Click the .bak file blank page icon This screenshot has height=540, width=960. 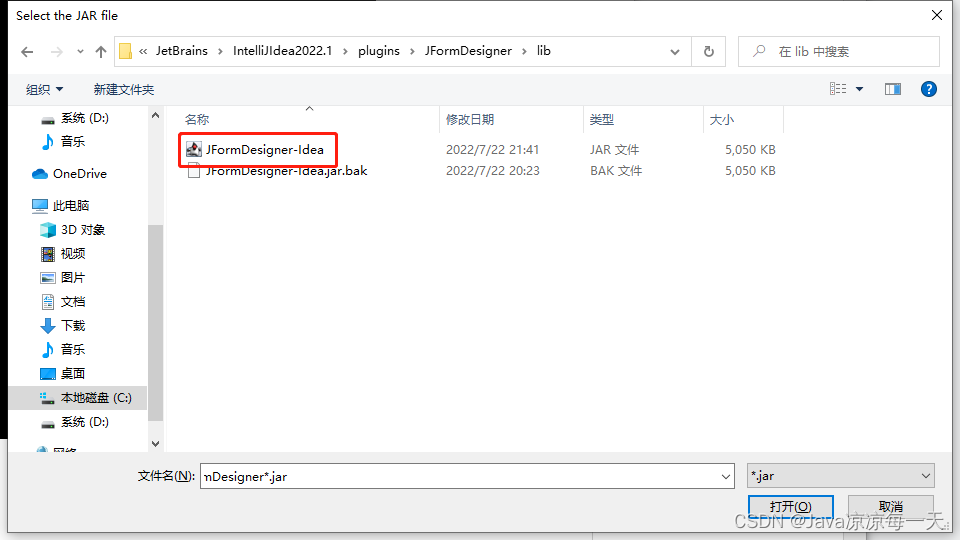click(x=194, y=171)
